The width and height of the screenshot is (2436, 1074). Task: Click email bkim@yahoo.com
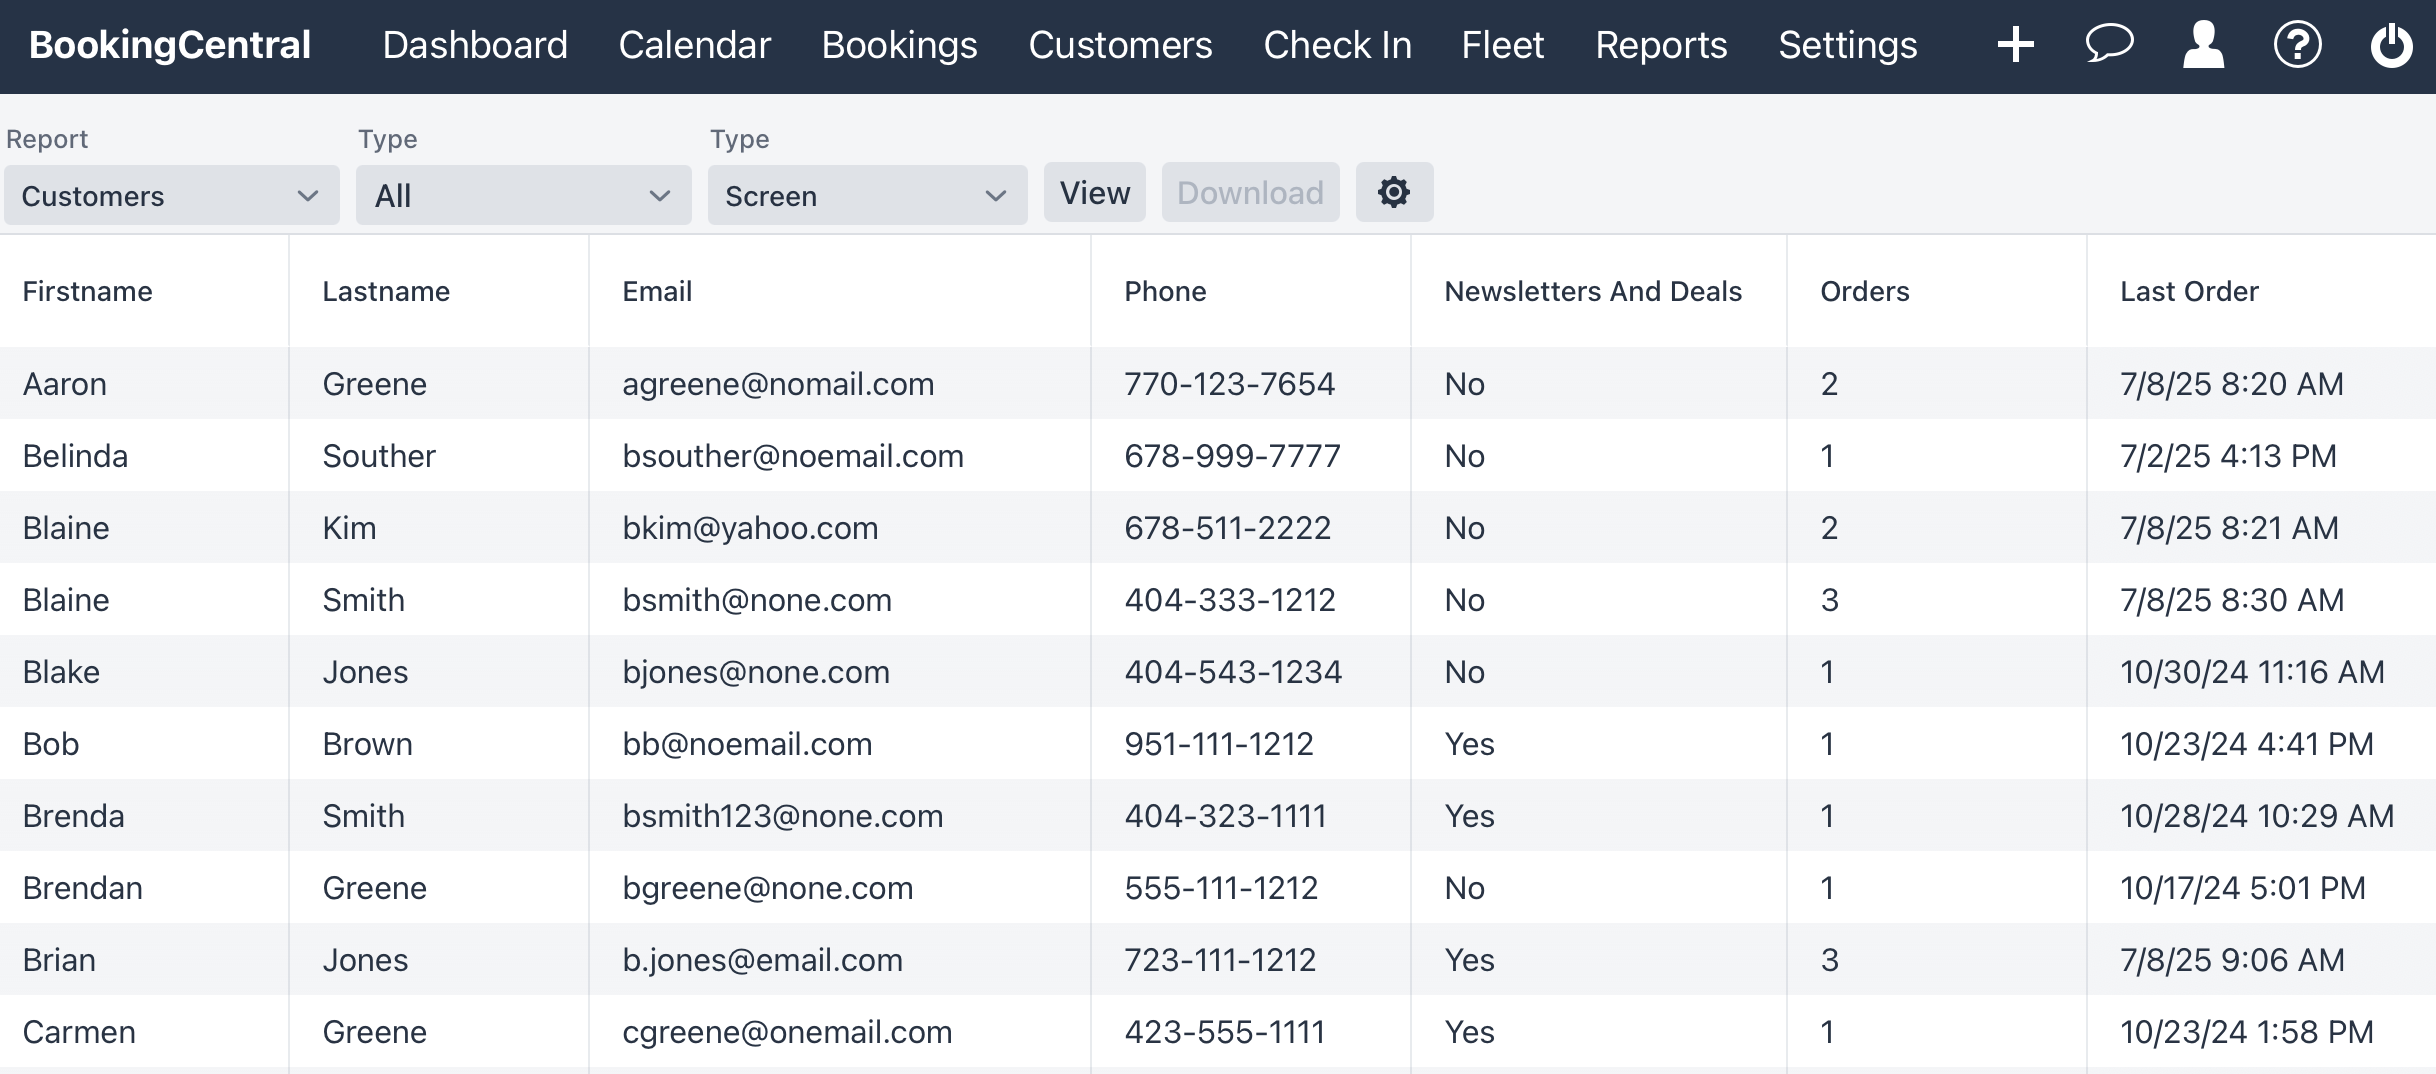[750, 528]
